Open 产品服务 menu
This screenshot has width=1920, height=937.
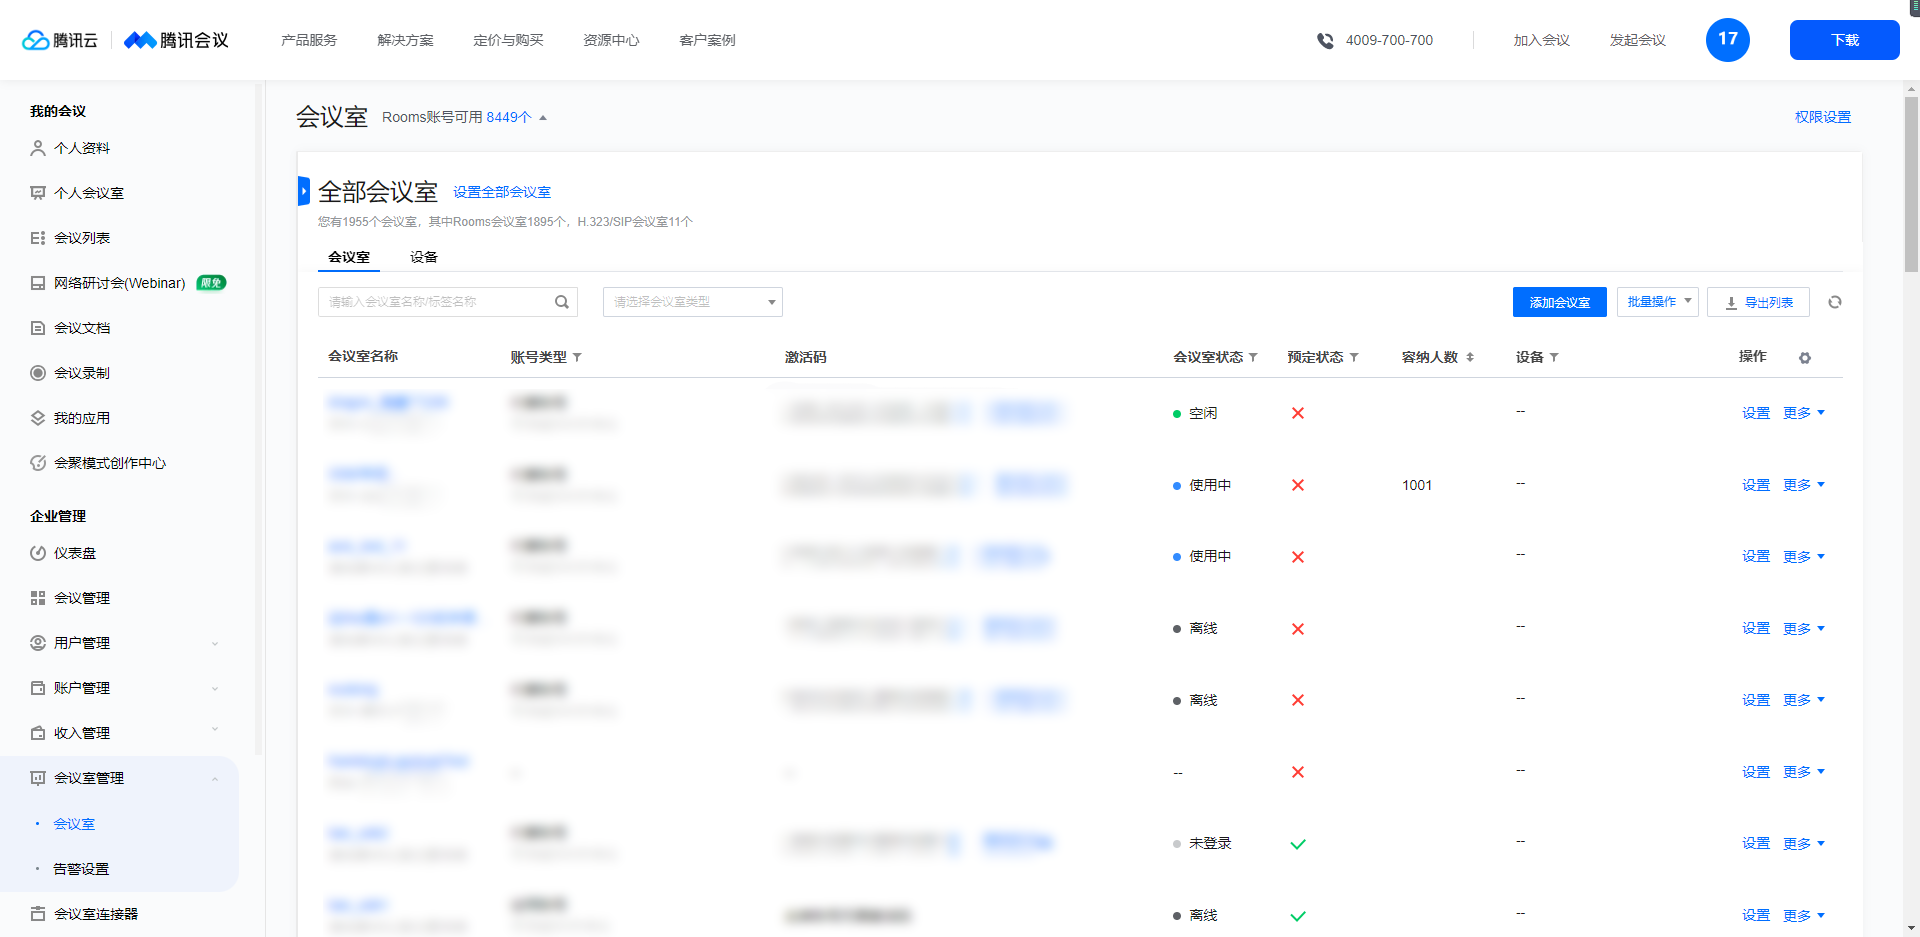(309, 40)
